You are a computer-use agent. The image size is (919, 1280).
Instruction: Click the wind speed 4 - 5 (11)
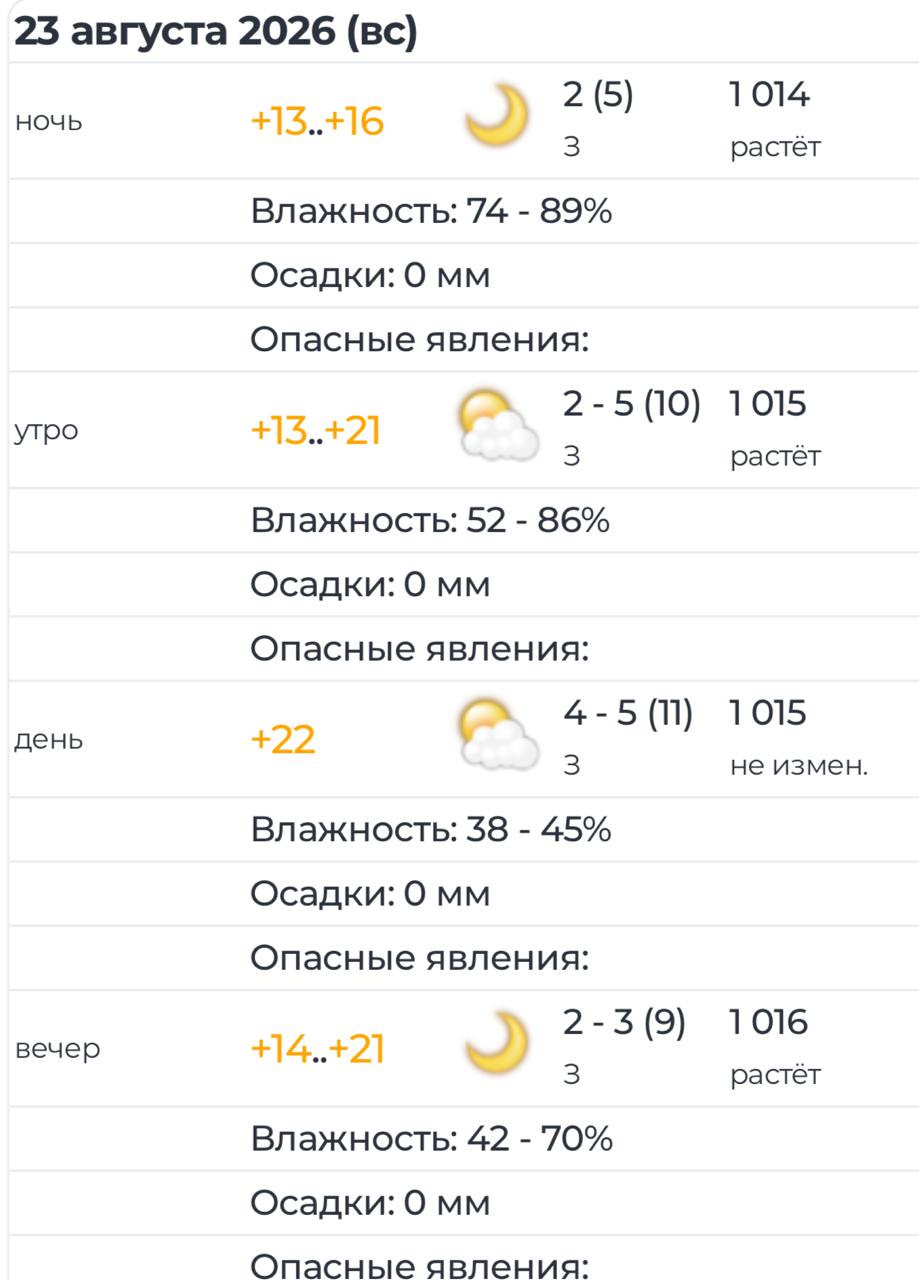coord(628,714)
